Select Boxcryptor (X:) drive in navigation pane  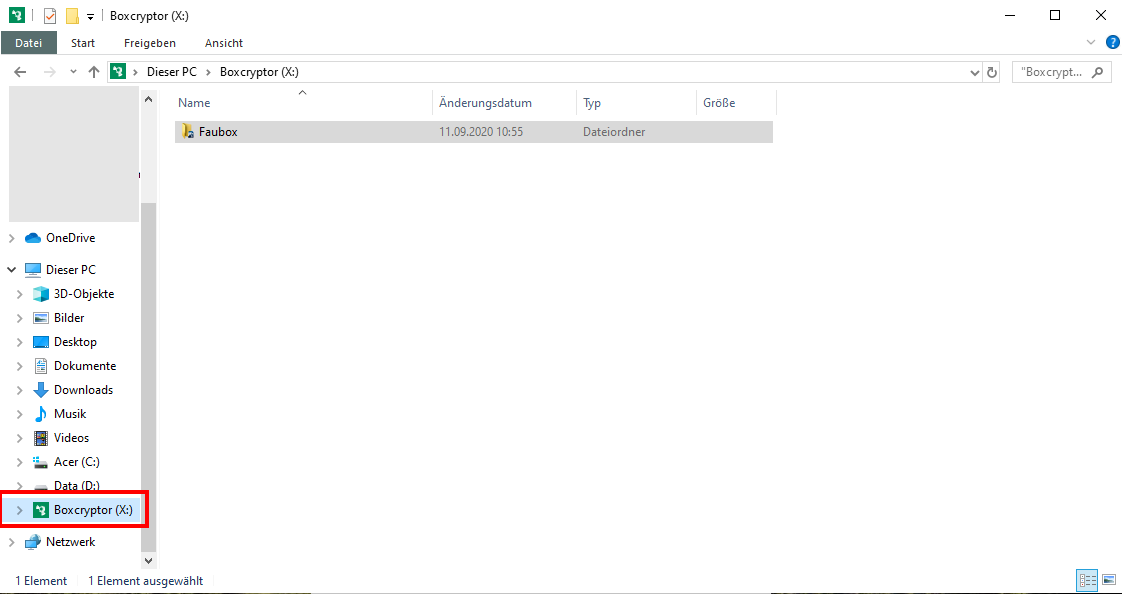(93, 510)
